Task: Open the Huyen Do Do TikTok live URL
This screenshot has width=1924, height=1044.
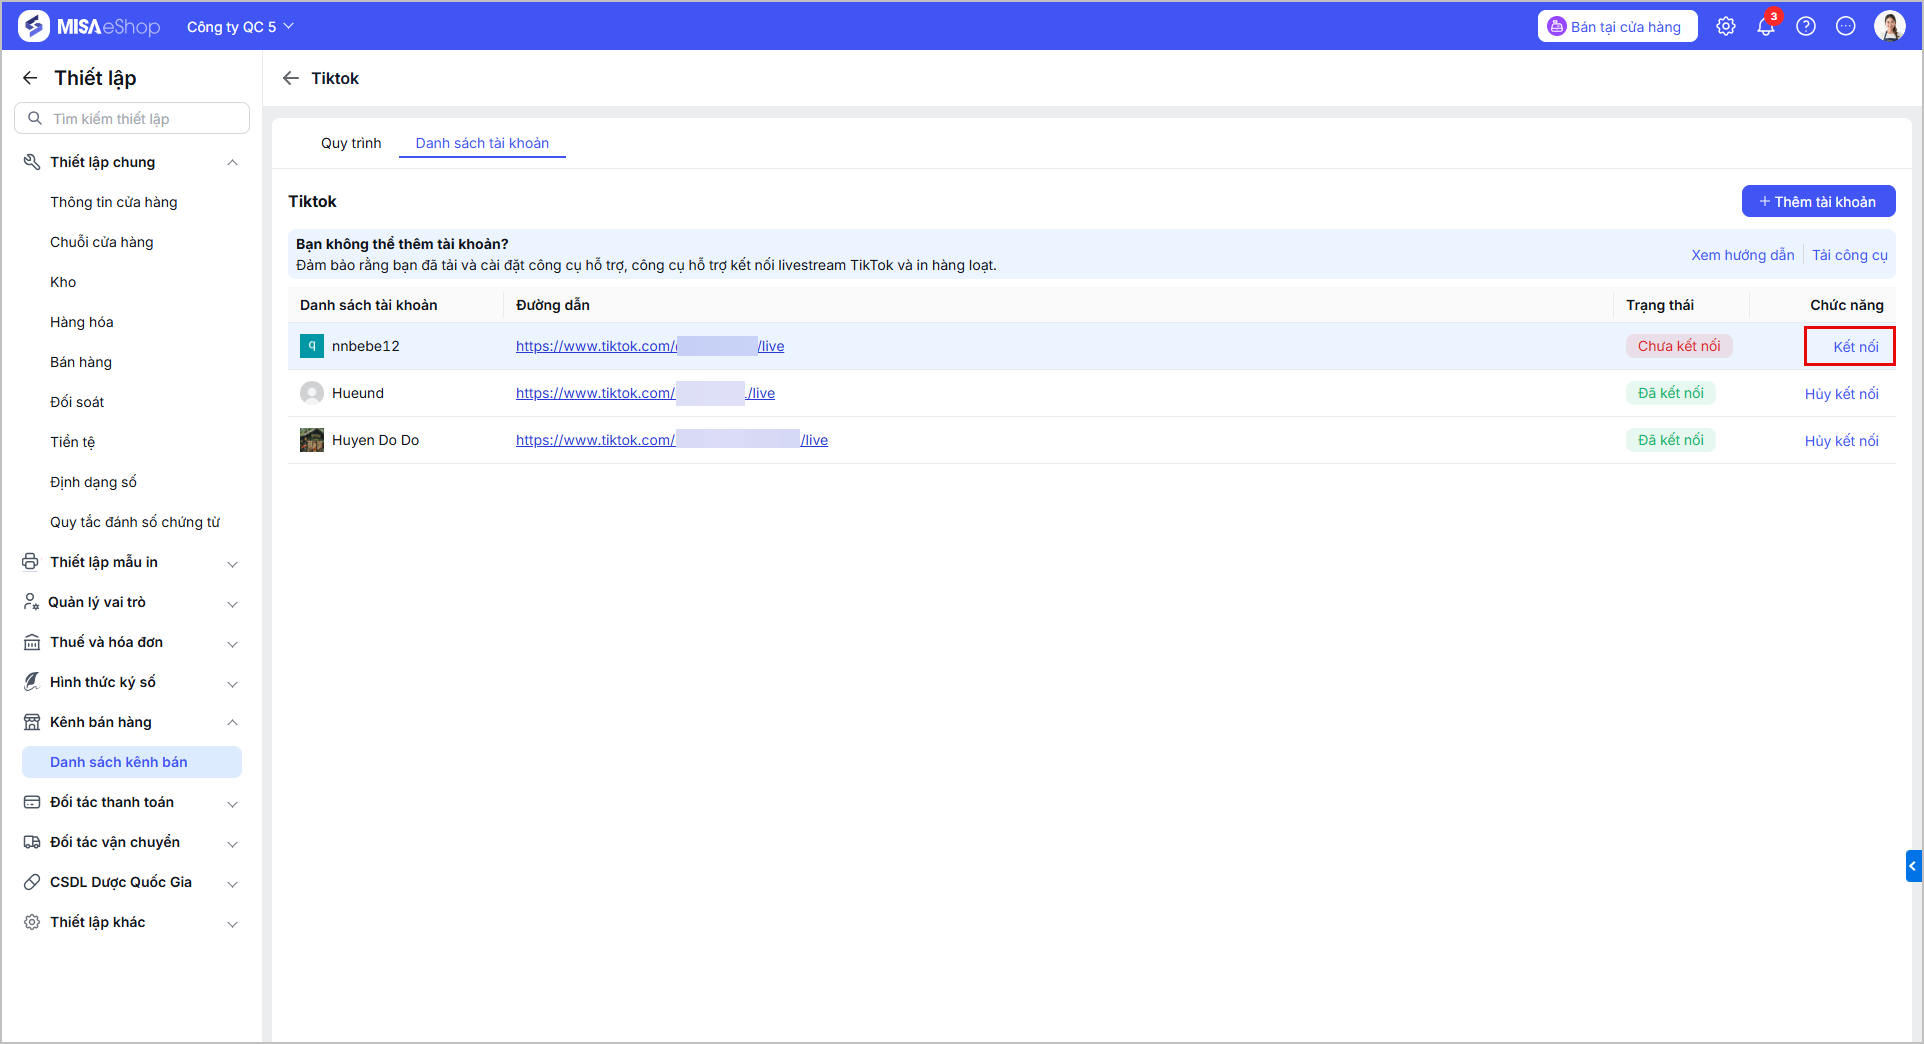Action: tap(672, 440)
